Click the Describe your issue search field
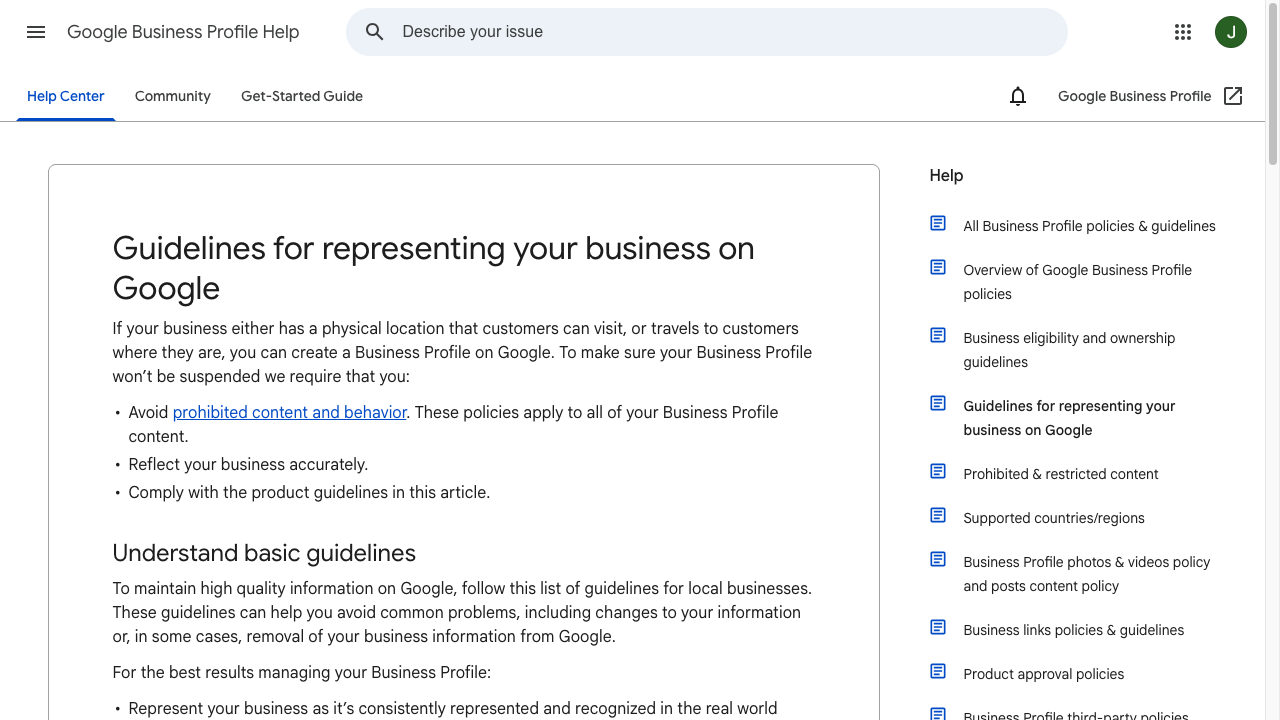 707,32
